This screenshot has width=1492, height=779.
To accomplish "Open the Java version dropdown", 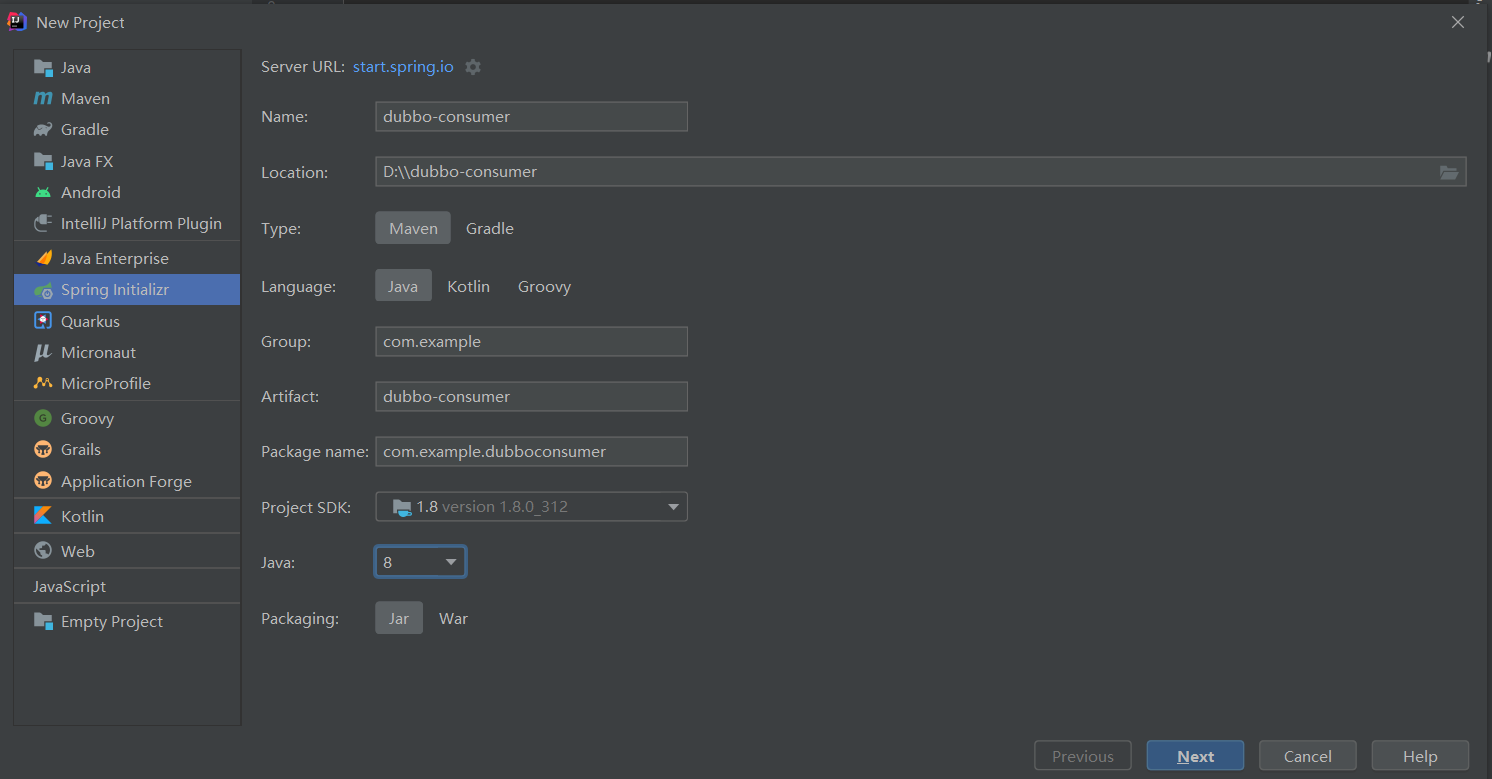I will (x=420, y=562).
